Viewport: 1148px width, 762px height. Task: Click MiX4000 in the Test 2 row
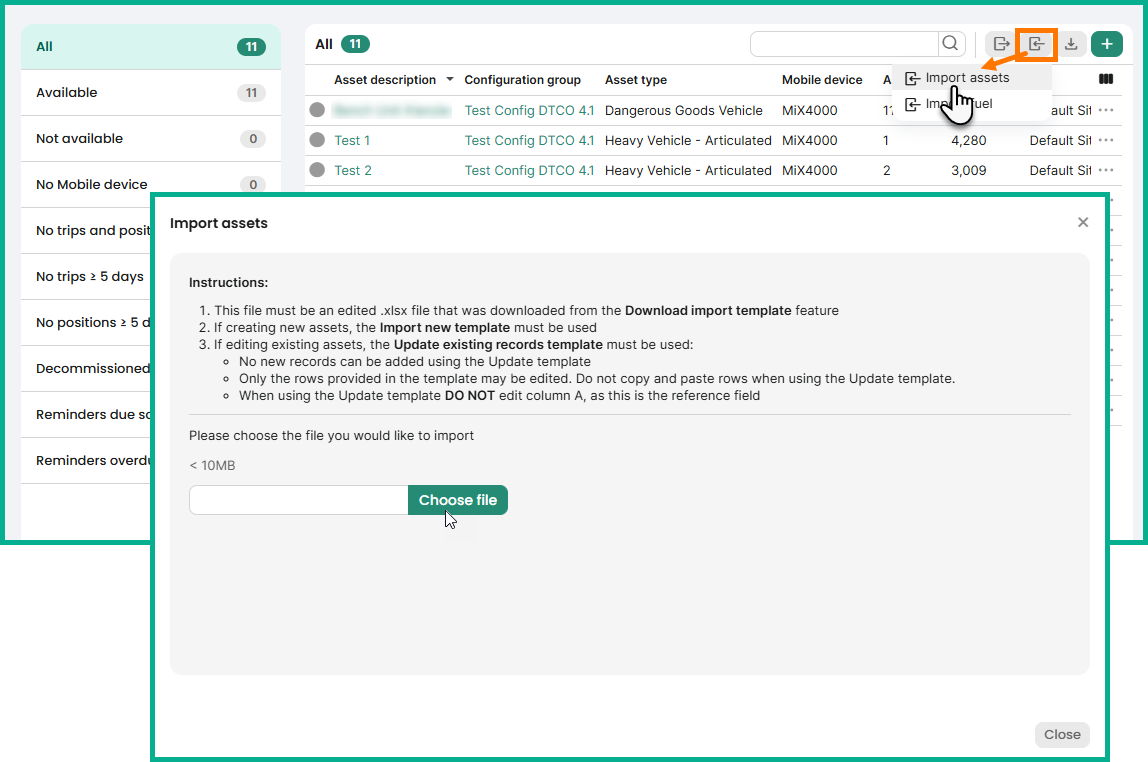pyautogui.click(x=809, y=171)
